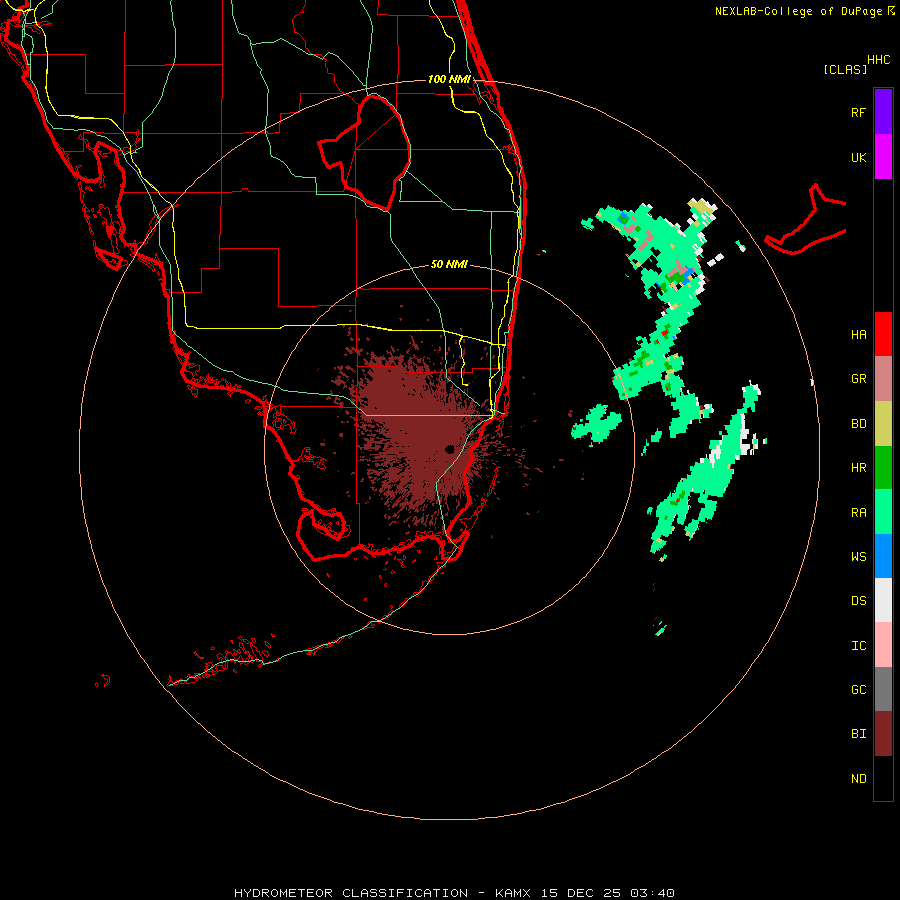Click the HHC product label
Image resolution: width=900 pixels, height=900 pixels.
878,60
